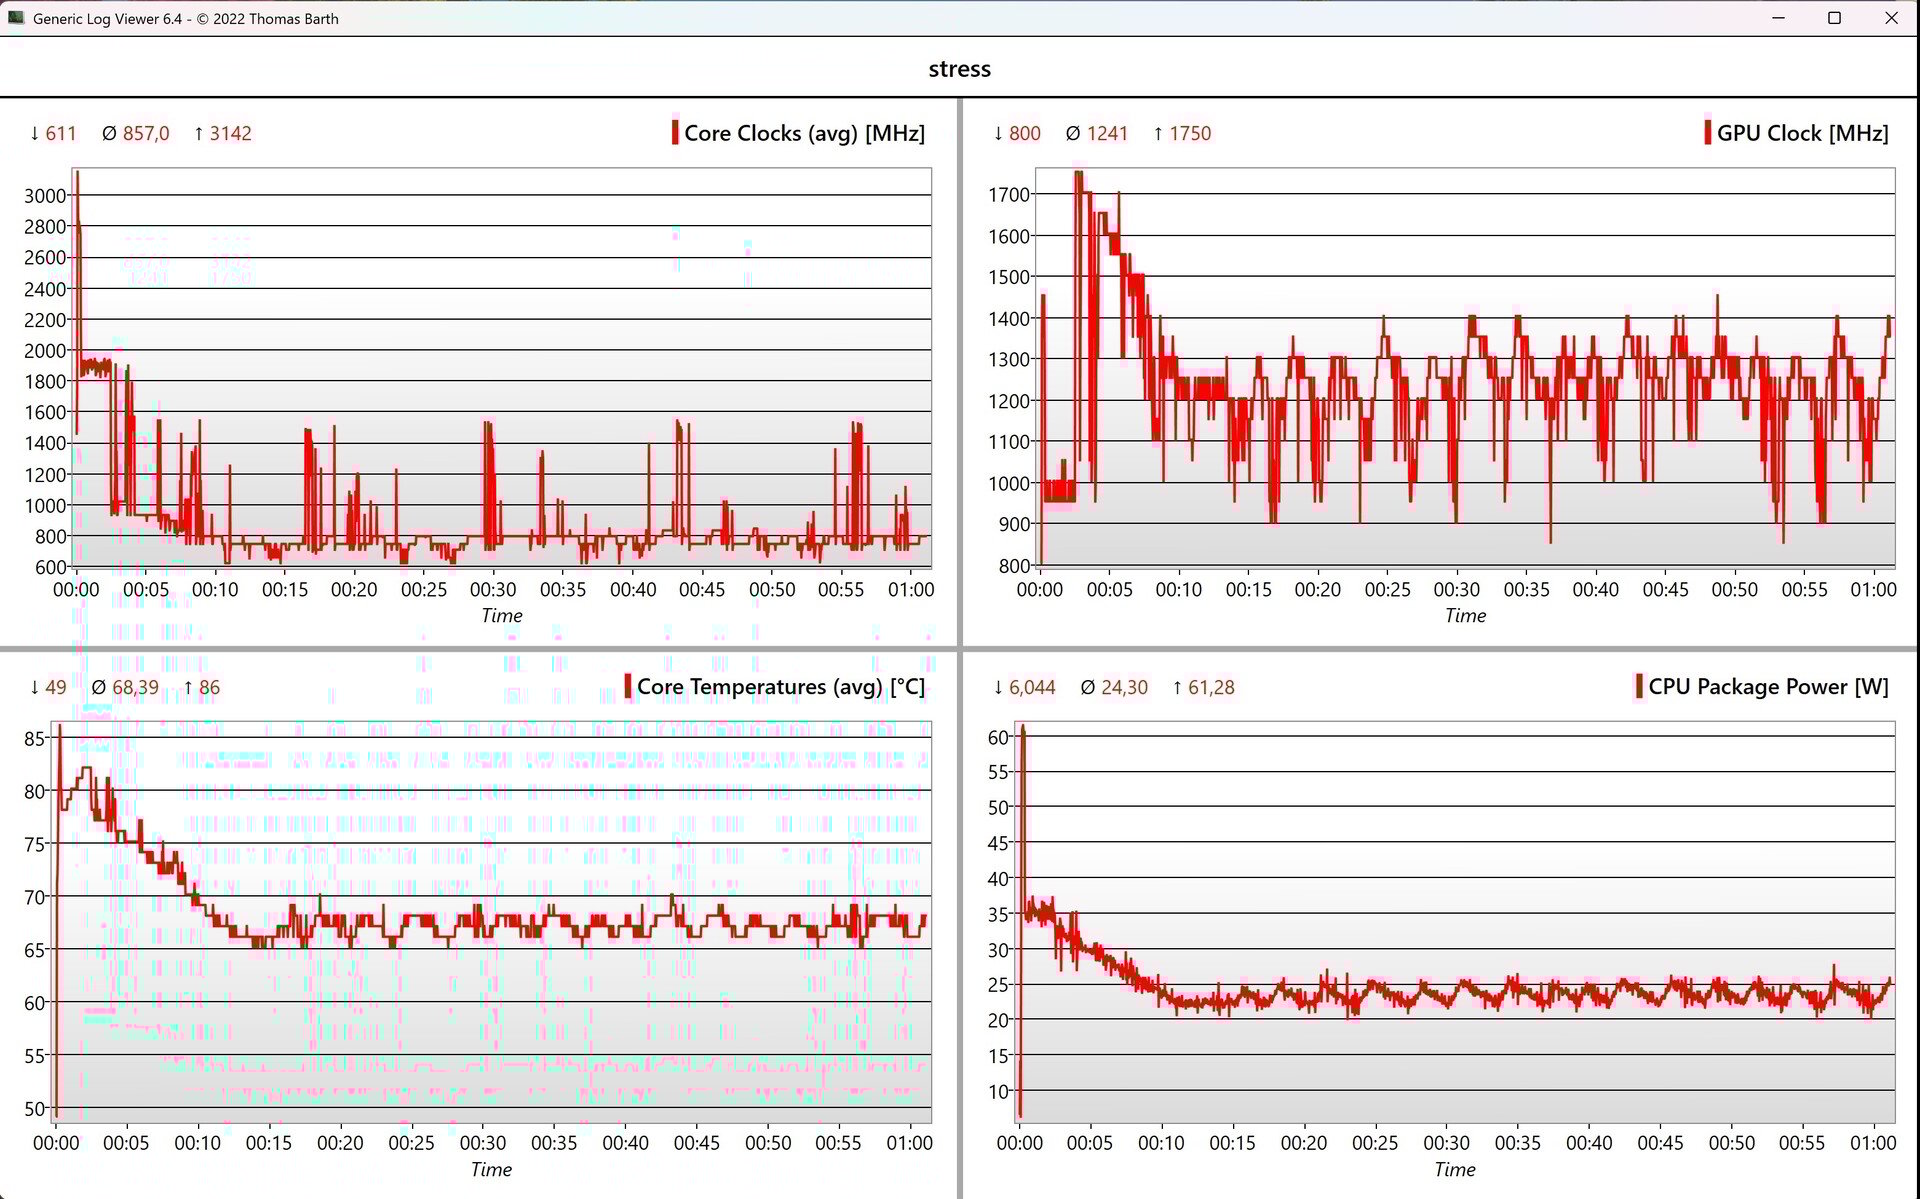Click the 1700 tick on GPU Clock axis
The image size is (1920, 1199).
coord(1009,194)
